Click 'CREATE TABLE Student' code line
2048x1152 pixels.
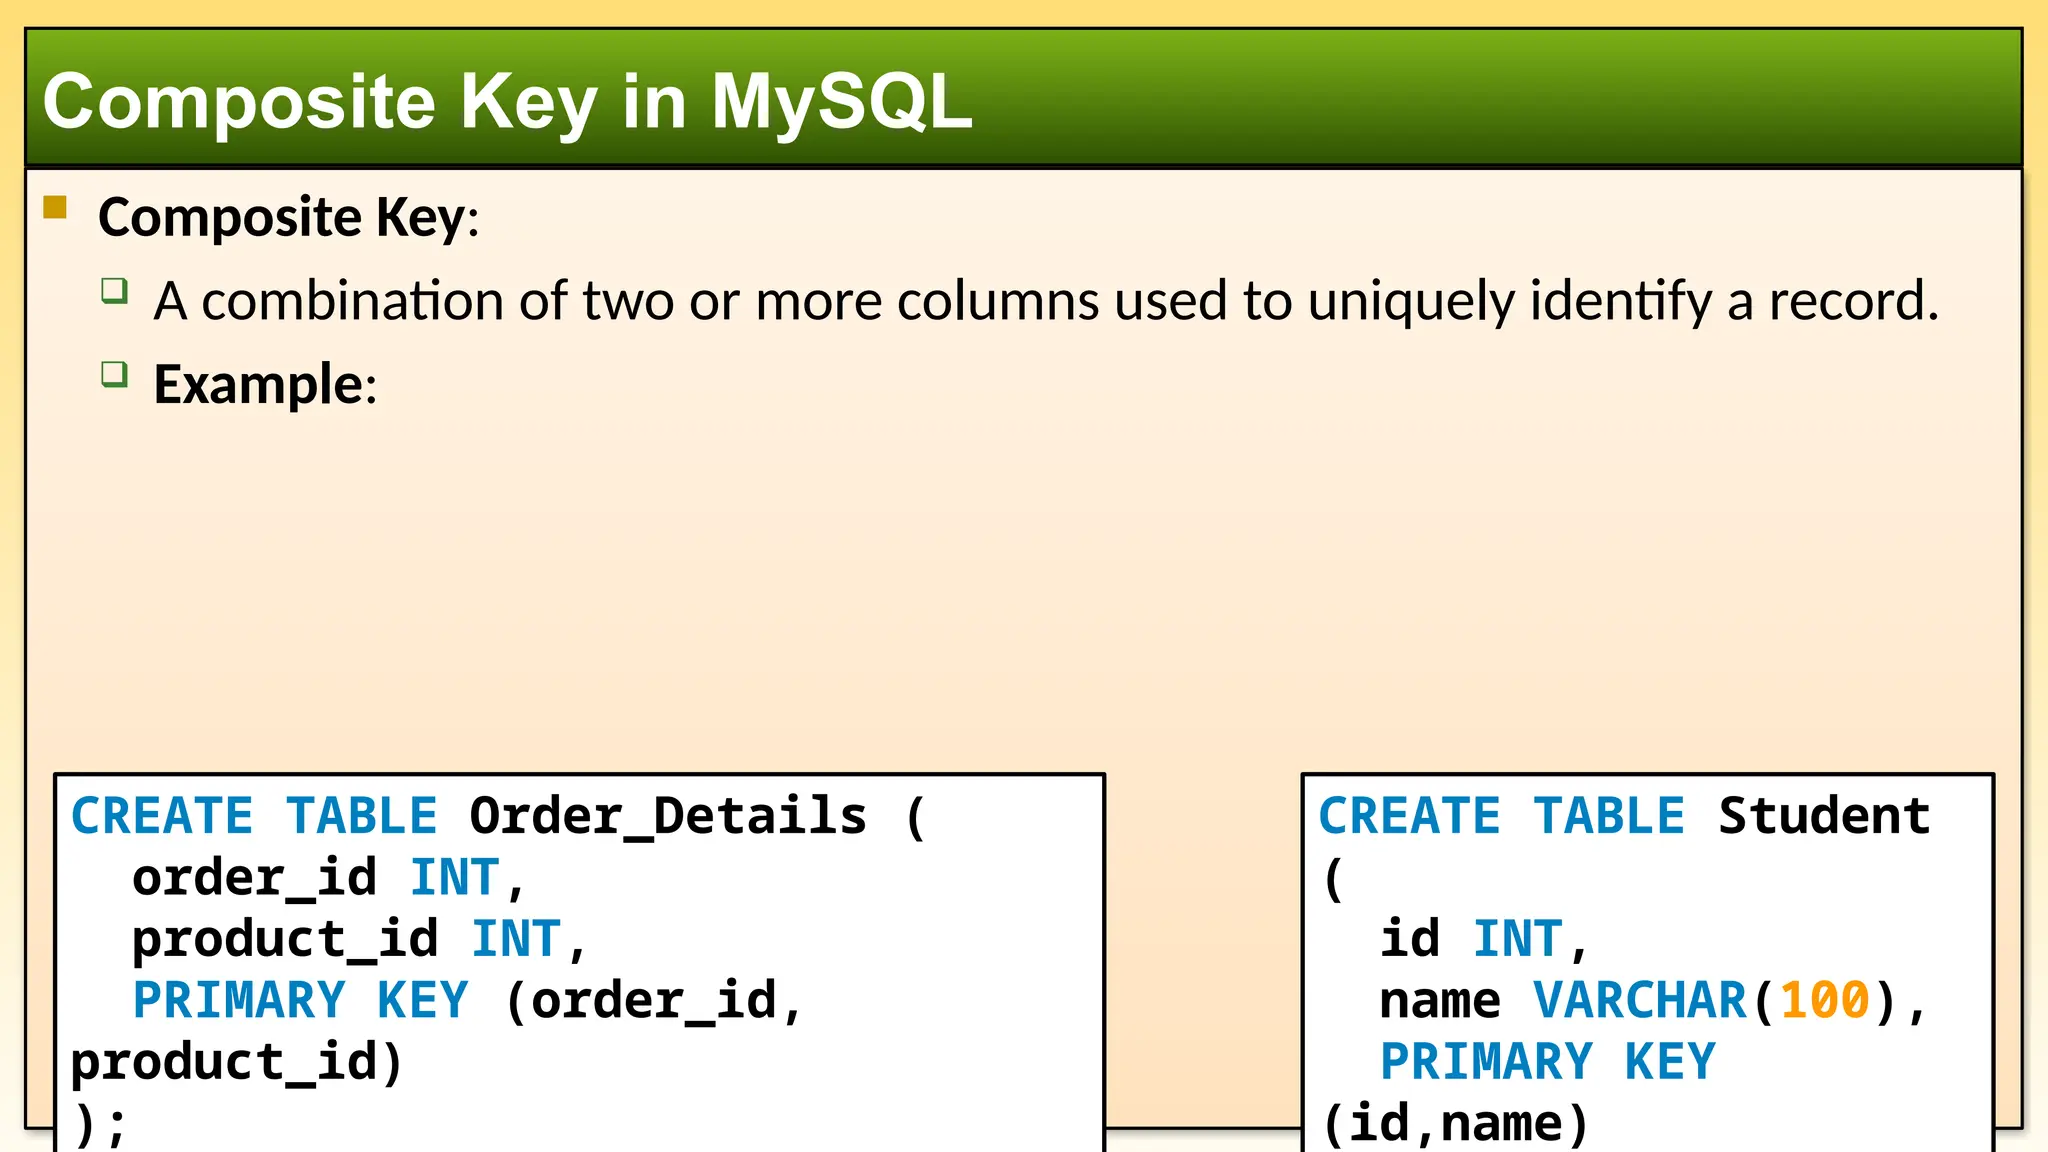point(1624,816)
